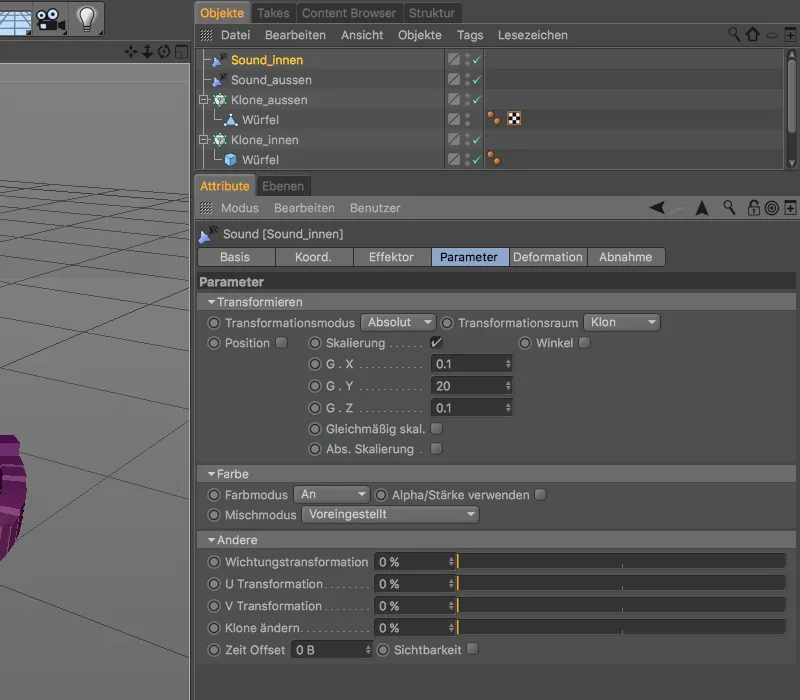
Task: Enable Abs. Skalierung checkbox
Action: pos(436,448)
